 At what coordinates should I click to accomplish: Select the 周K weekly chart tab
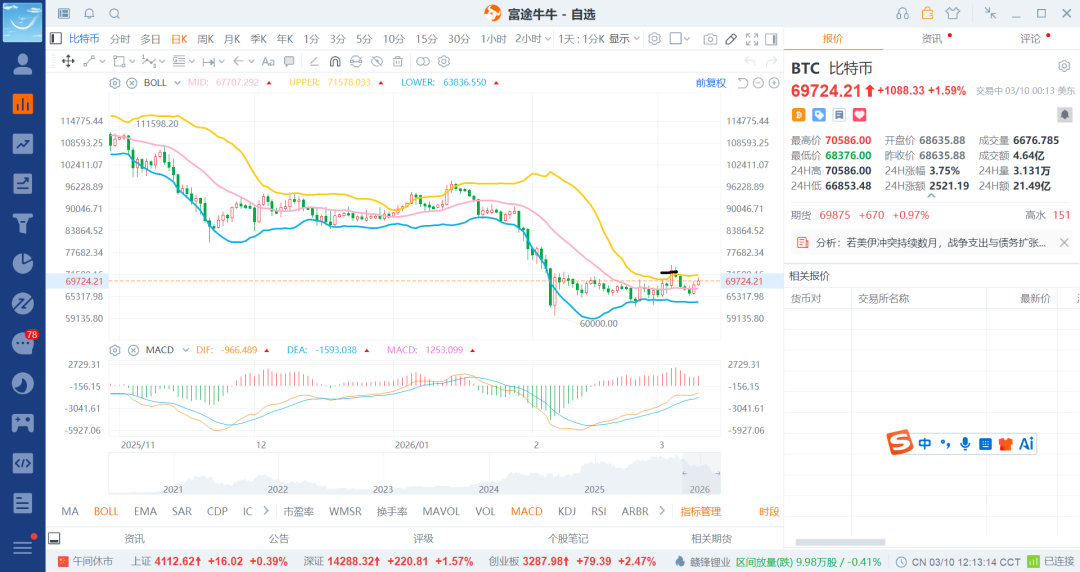pyautogui.click(x=205, y=39)
